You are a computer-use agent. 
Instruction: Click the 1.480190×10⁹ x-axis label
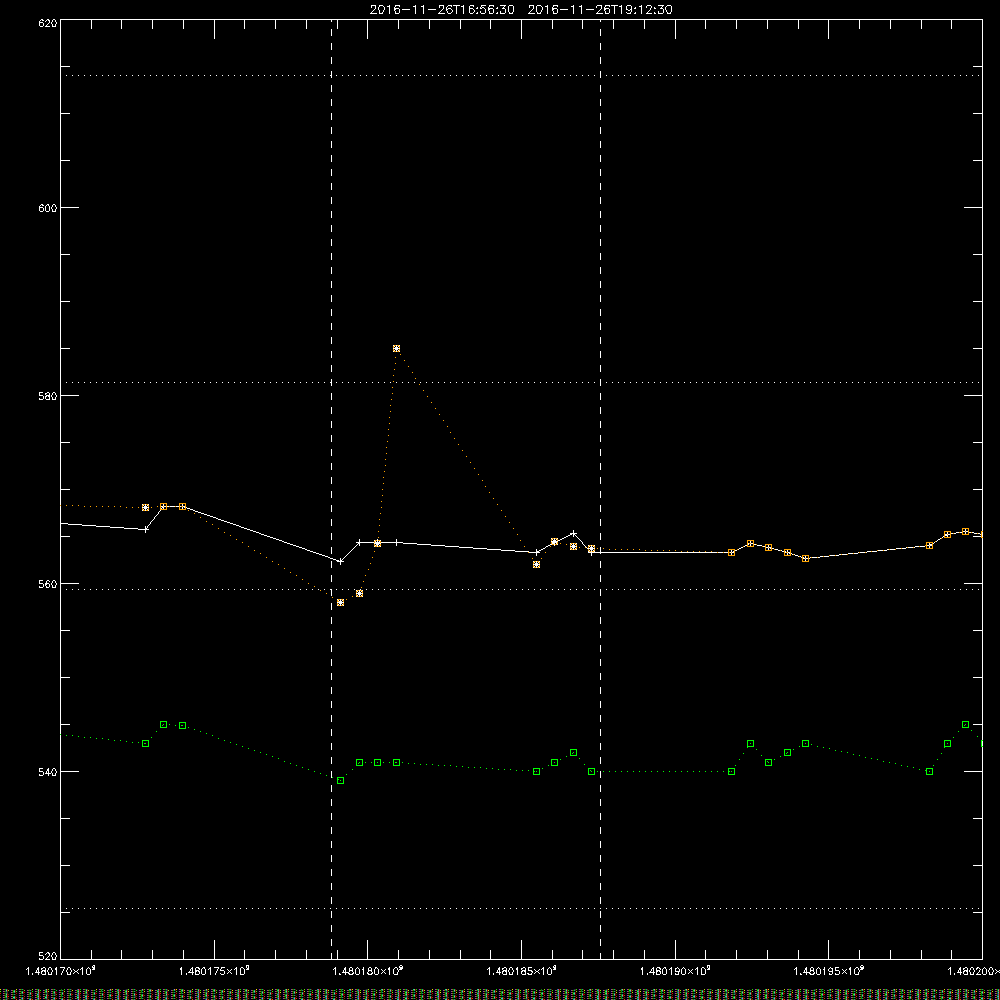675,971
